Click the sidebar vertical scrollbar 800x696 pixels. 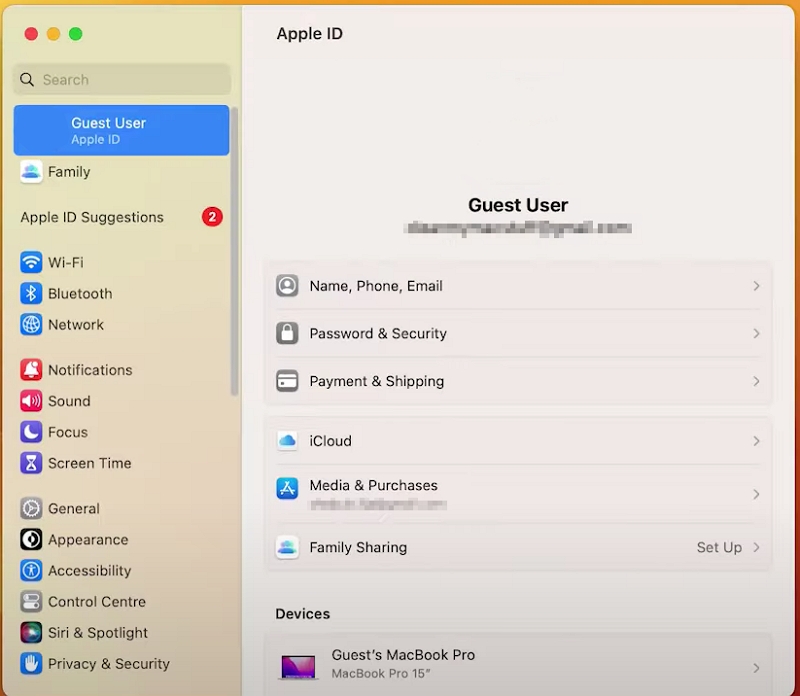point(234,251)
